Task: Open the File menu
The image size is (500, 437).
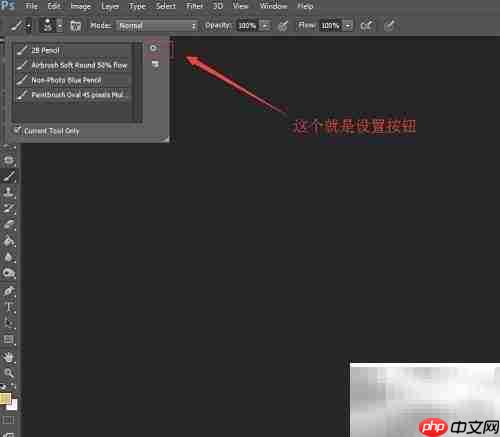Action: click(31, 6)
